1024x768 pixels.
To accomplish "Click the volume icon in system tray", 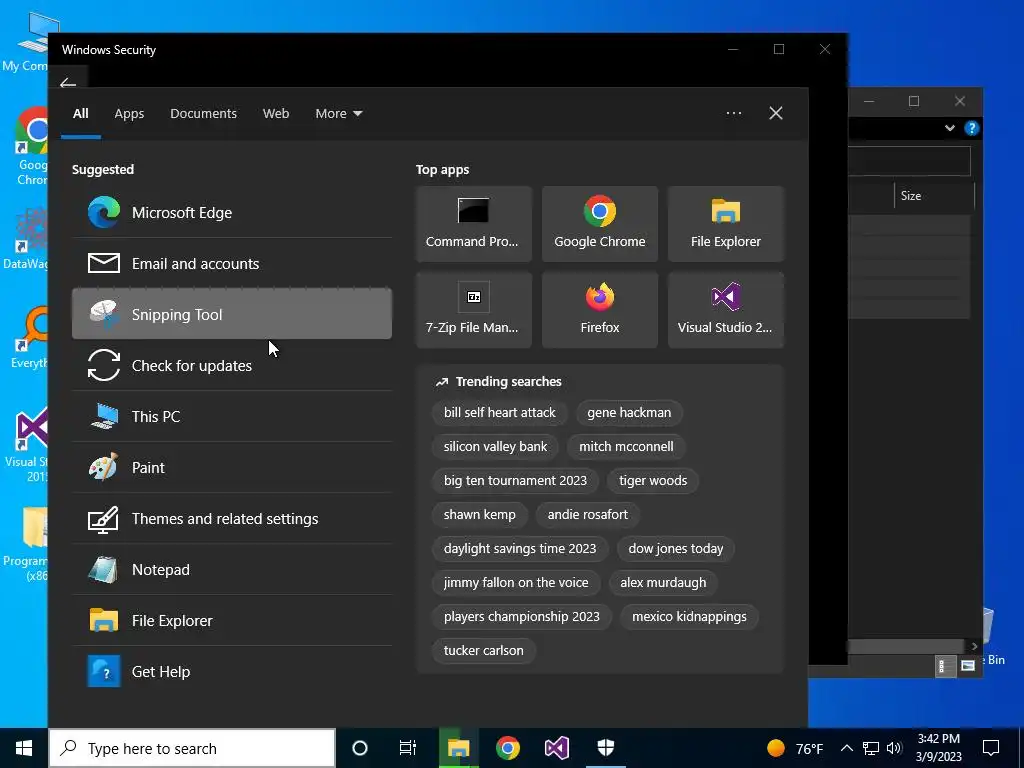I will (894, 748).
